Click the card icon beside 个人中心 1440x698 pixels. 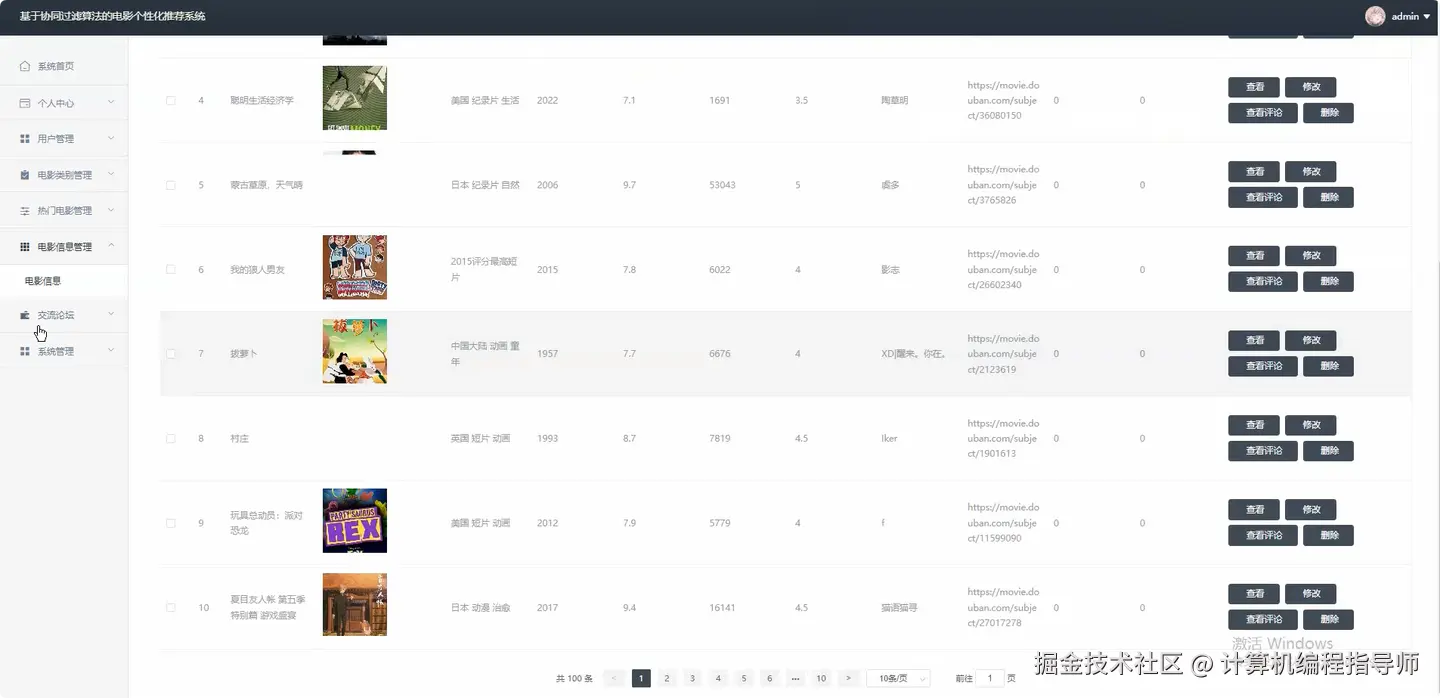pos(25,103)
